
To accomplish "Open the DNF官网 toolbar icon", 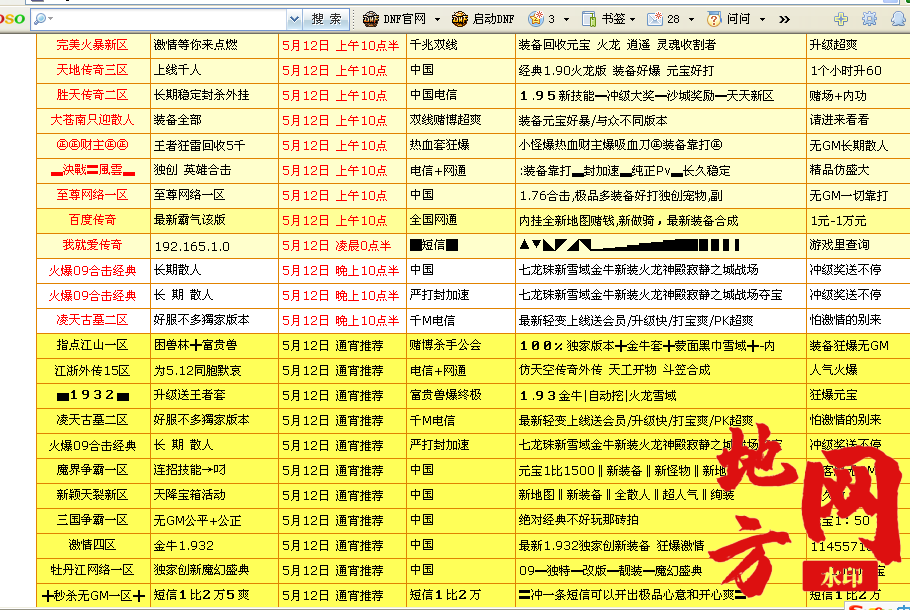I will 371,19.
